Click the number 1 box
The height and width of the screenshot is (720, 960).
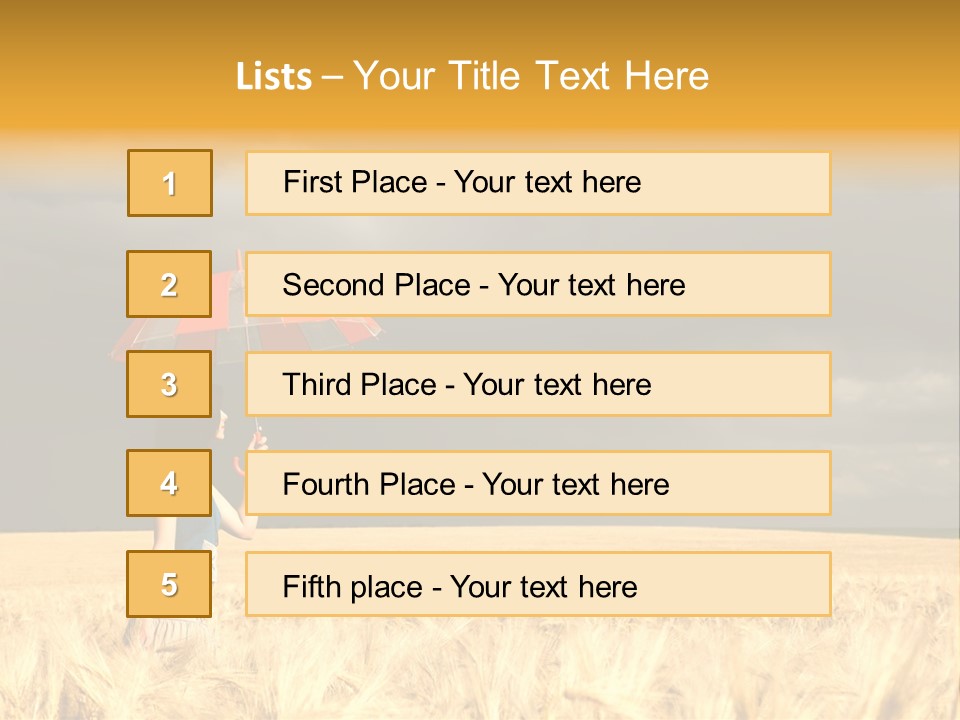tap(170, 183)
